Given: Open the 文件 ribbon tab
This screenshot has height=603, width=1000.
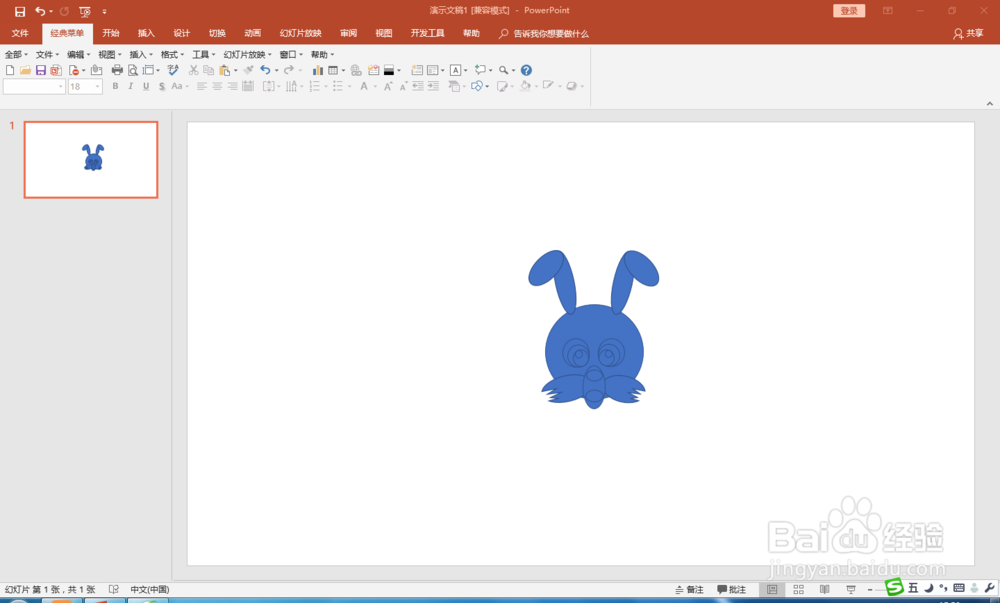Looking at the screenshot, I should (20, 33).
